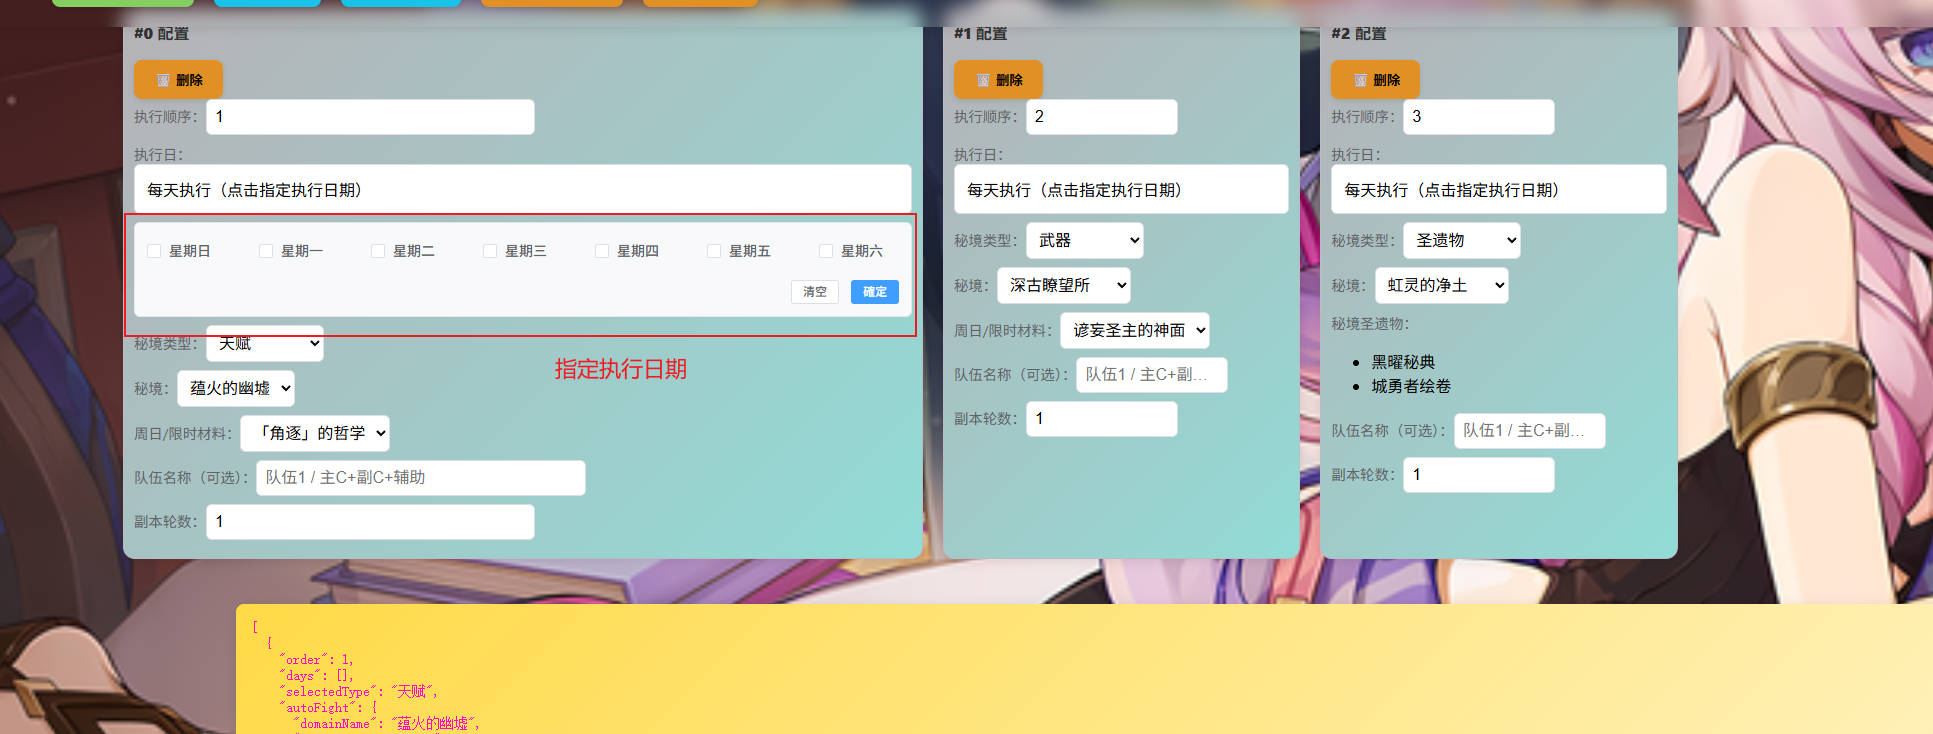Image resolution: width=1933 pixels, height=734 pixels.
Task: Click the trash icon in #2 配置 delete button
Action: (x=1360, y=80)
